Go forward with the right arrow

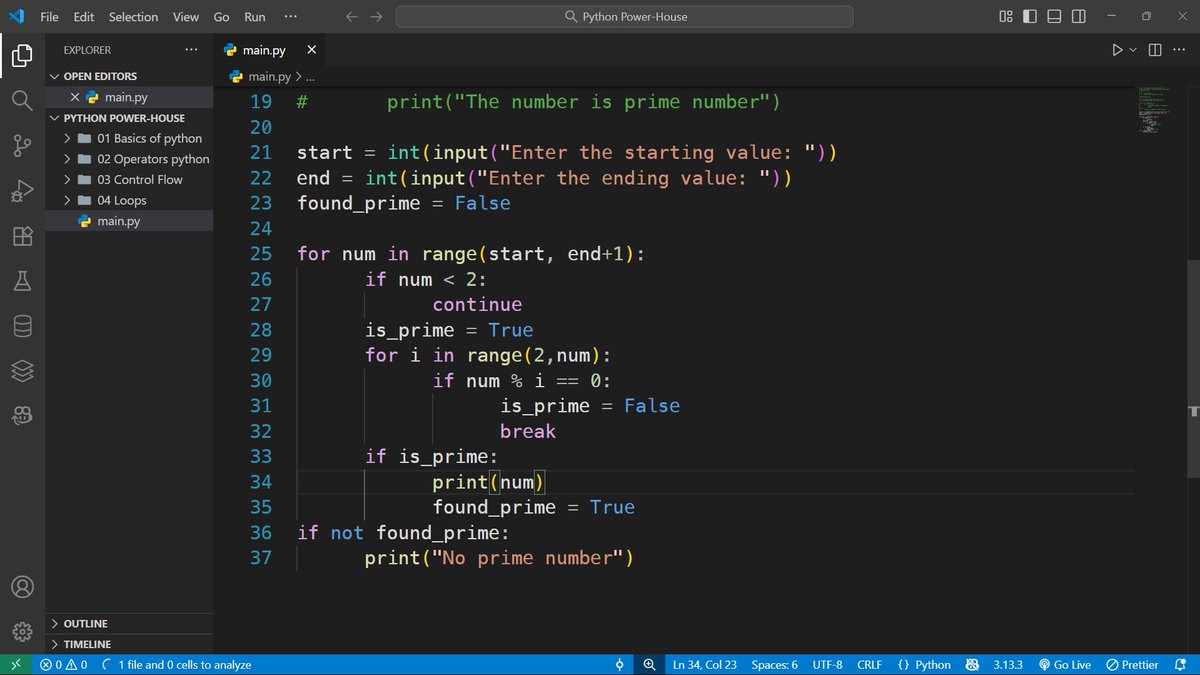coord(376,17)
